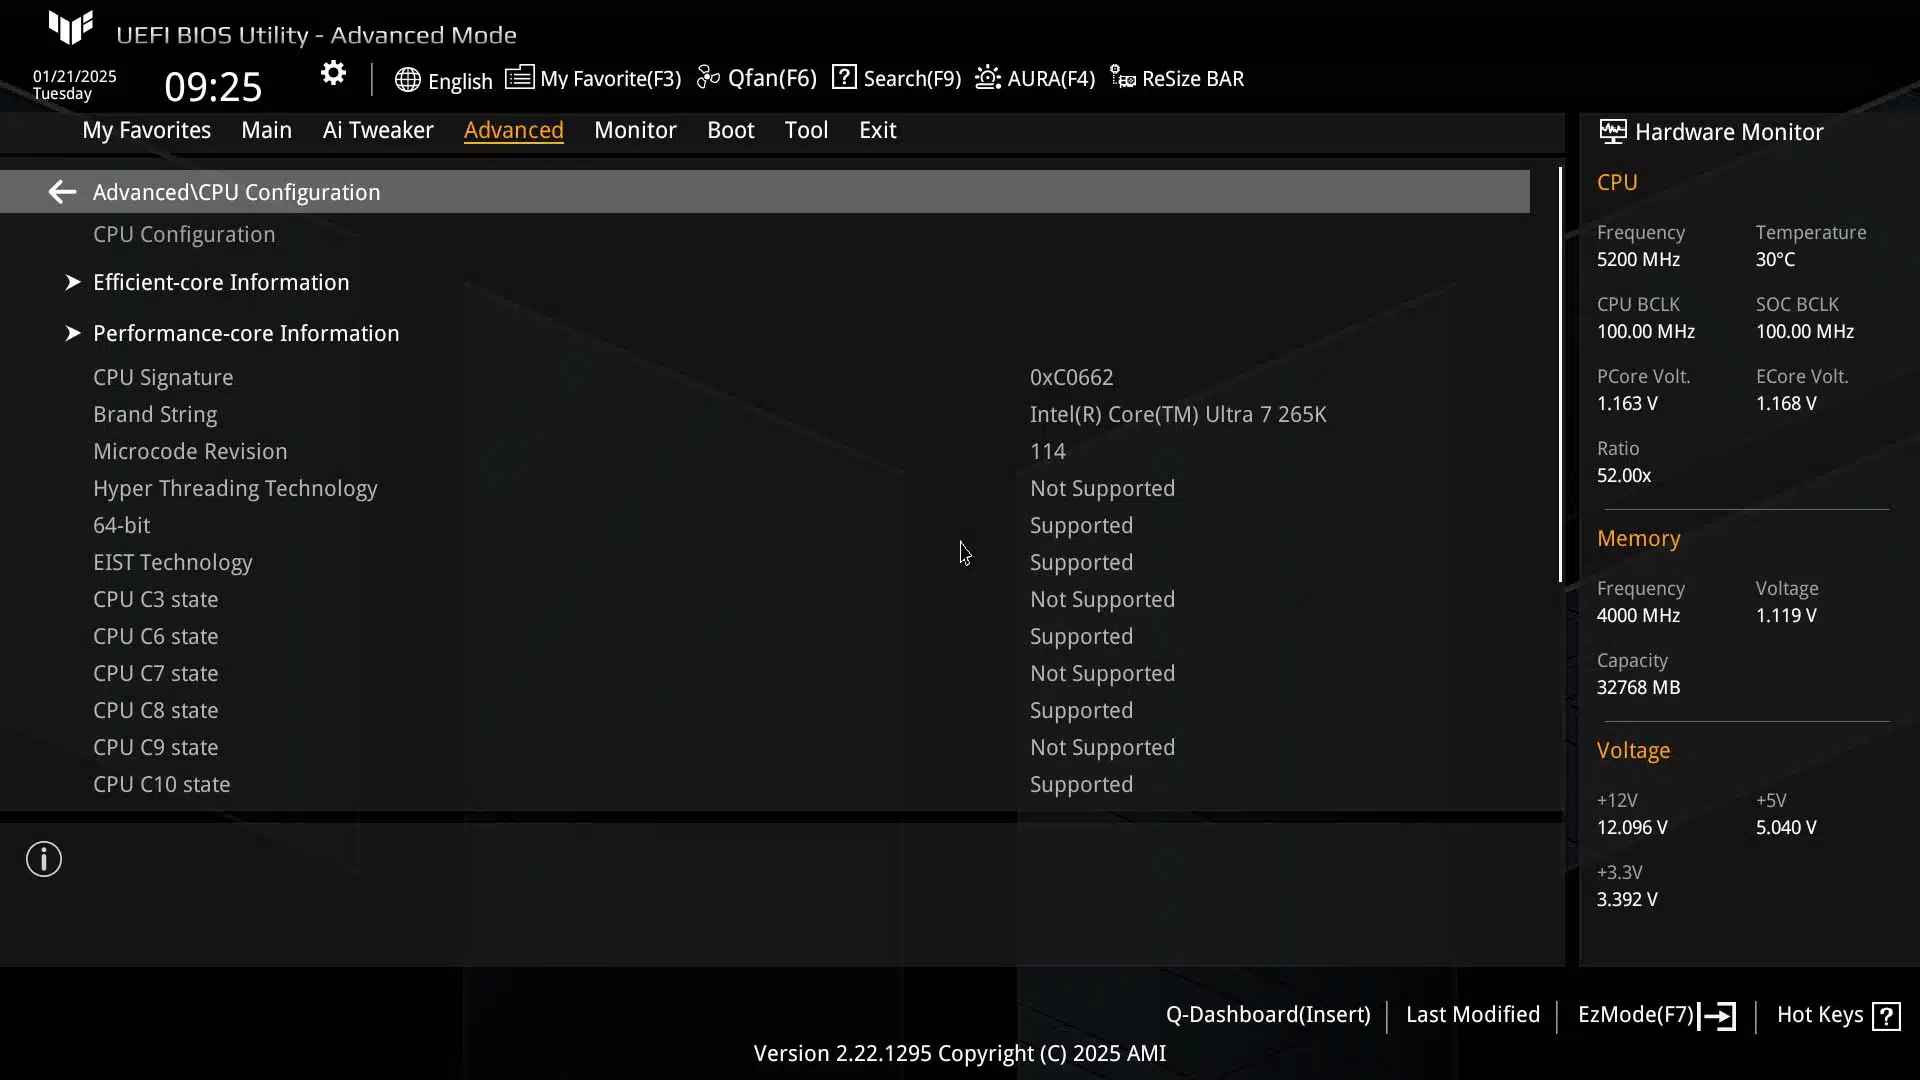Click the Hot Keys question mark icon

[x=1886, y=1016]
